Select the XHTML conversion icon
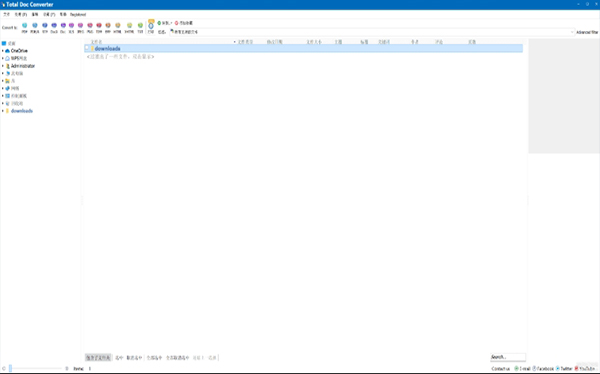 click(x=129, y=28)
